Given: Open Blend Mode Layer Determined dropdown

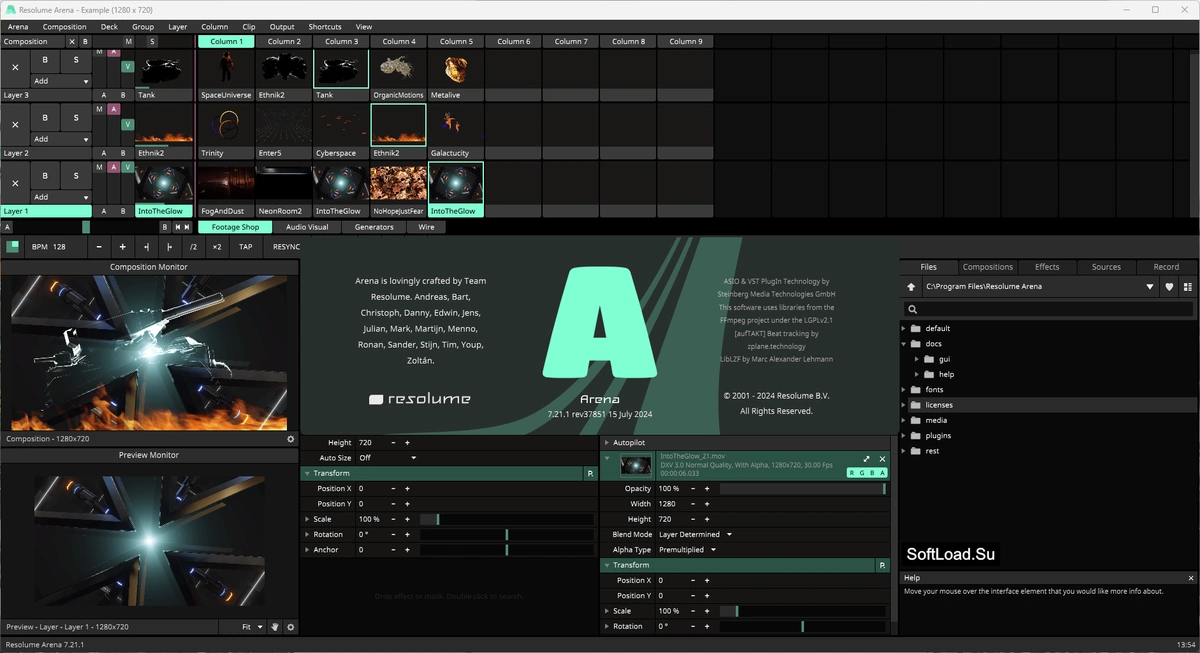Looking at the screenshot, I should (695, 534).
